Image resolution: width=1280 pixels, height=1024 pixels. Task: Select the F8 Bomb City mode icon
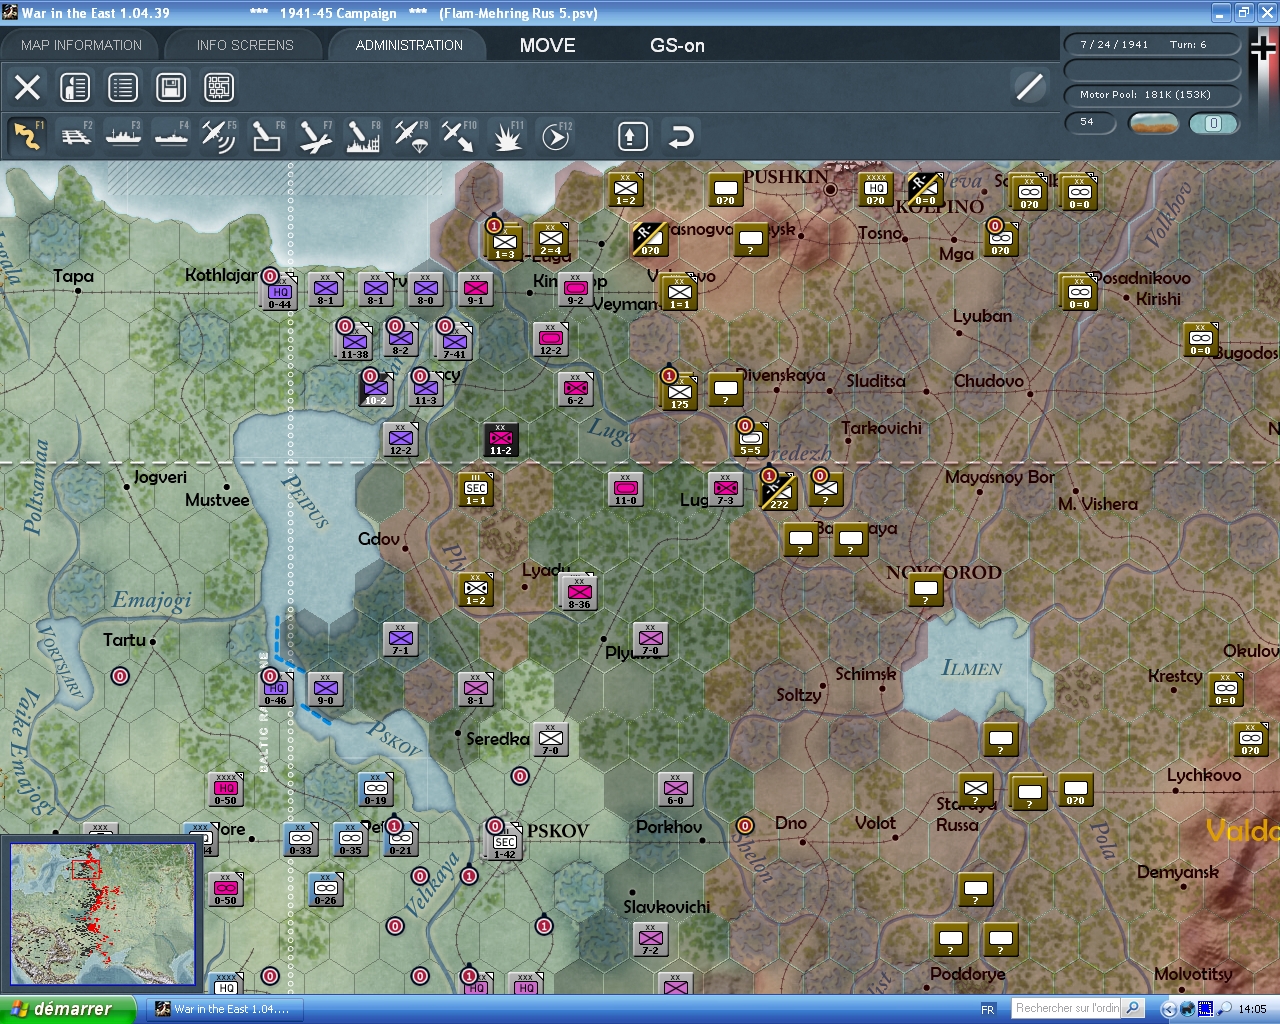pos(363,136)
